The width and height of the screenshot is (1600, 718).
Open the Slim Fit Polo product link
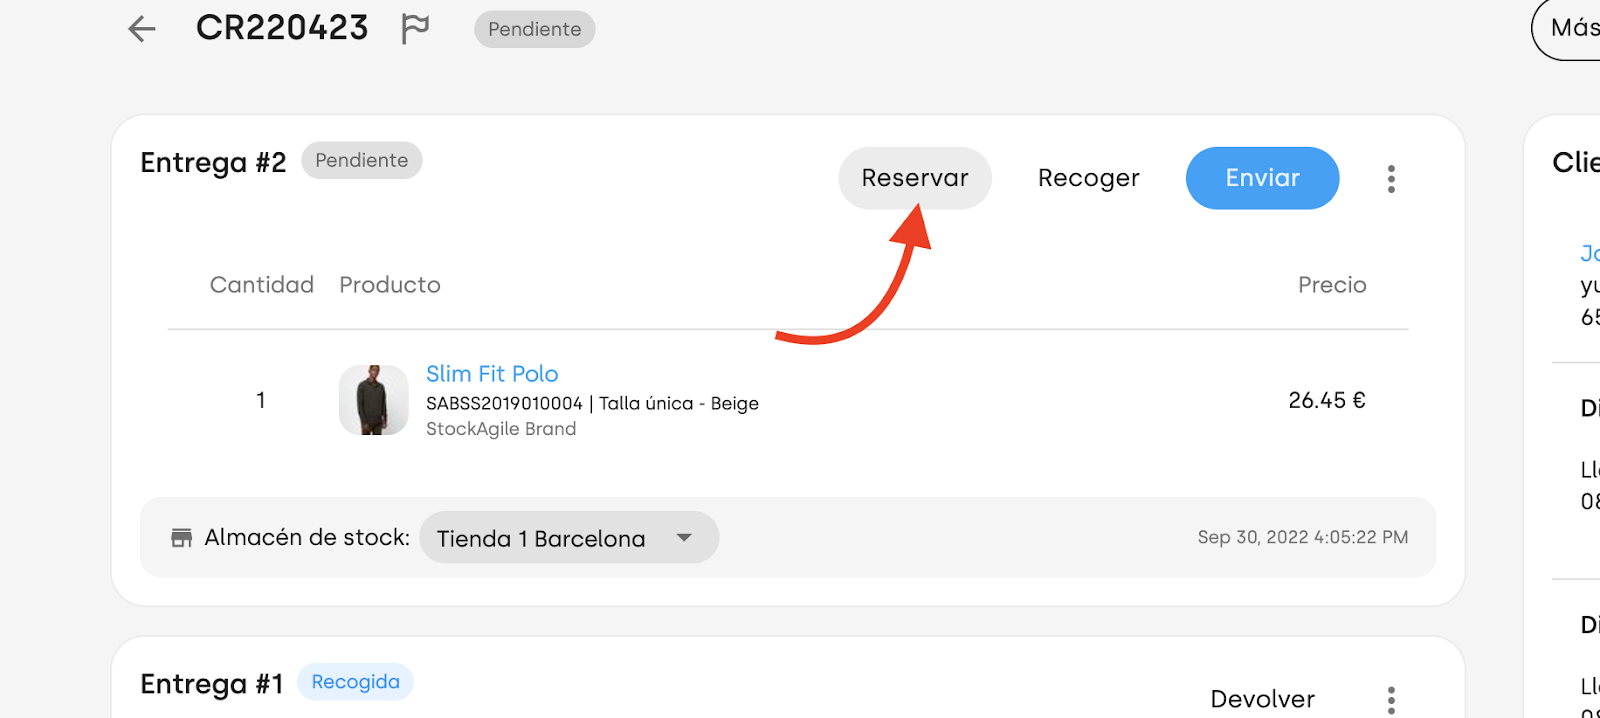pos(492,374)
